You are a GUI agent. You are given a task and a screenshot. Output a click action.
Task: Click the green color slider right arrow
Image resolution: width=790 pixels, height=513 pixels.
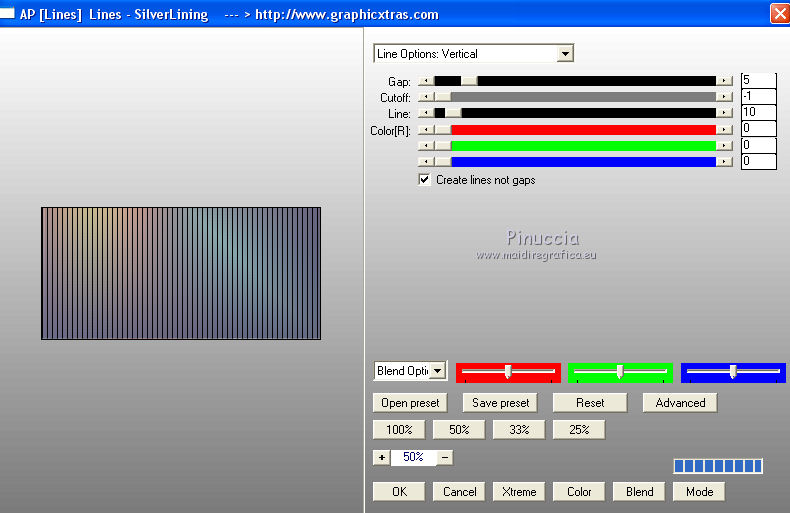(x=724, y=146)
